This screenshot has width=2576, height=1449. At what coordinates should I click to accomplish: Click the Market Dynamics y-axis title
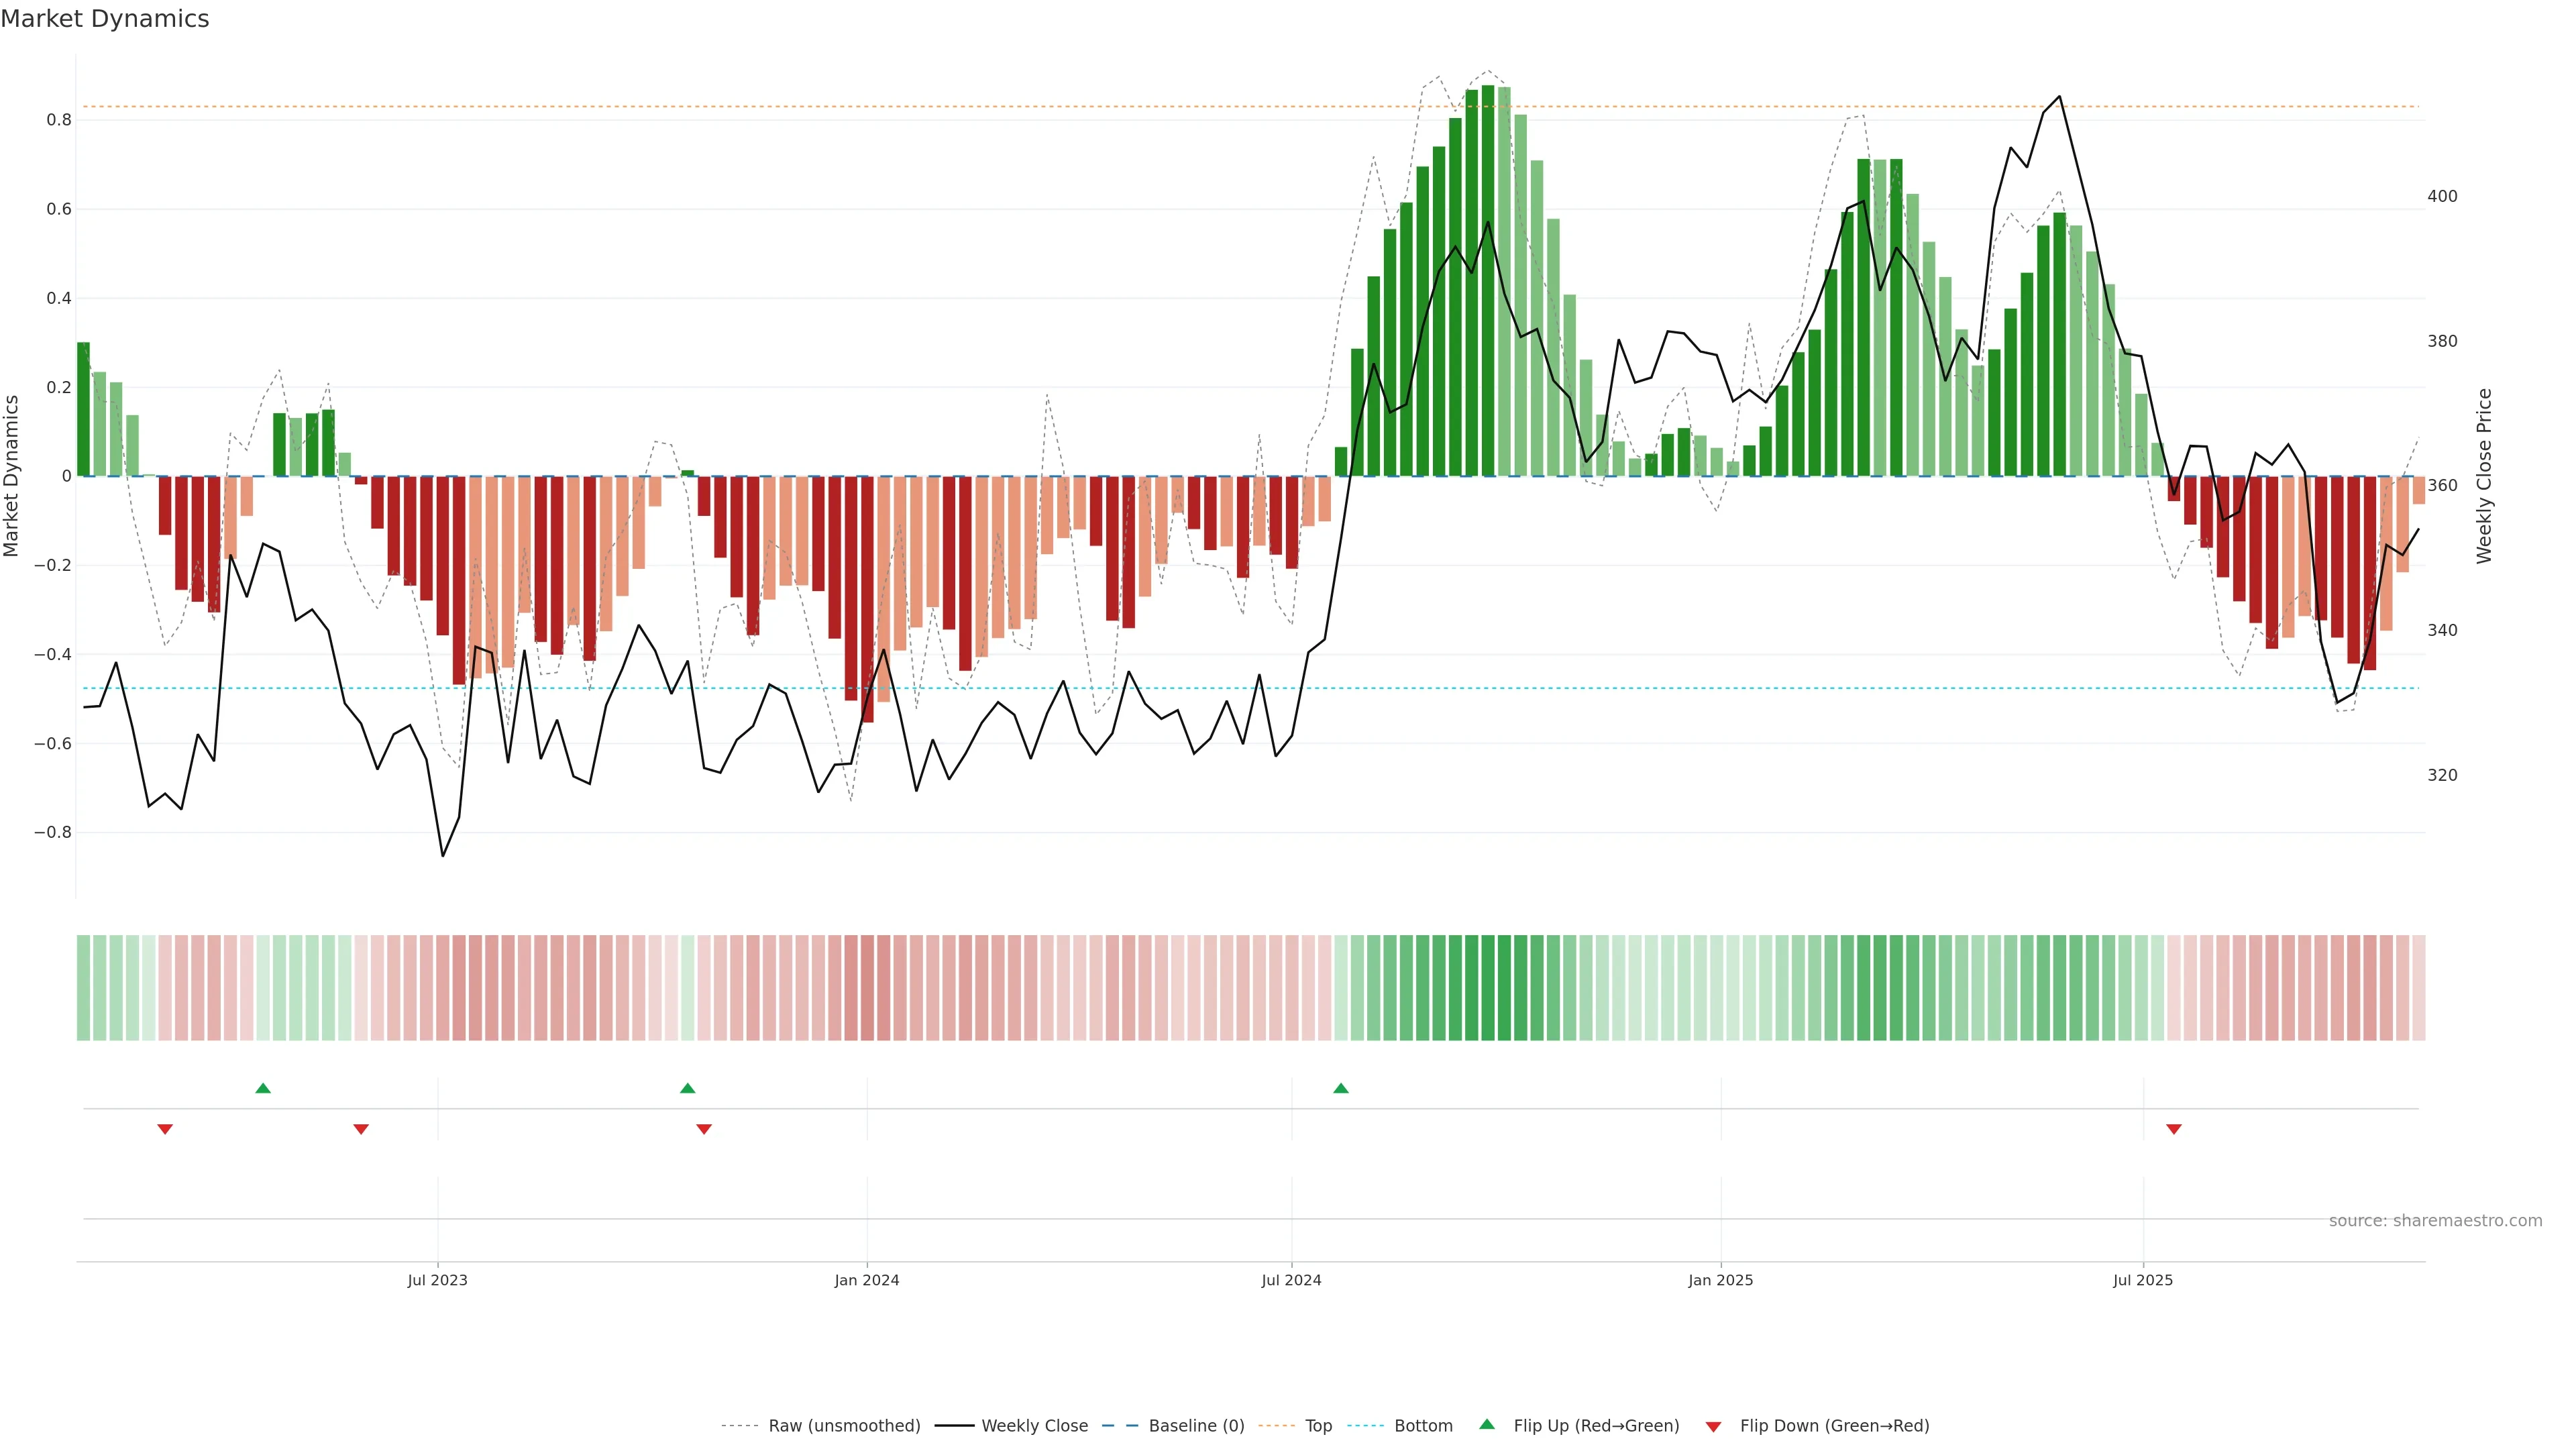coord(12,476)
